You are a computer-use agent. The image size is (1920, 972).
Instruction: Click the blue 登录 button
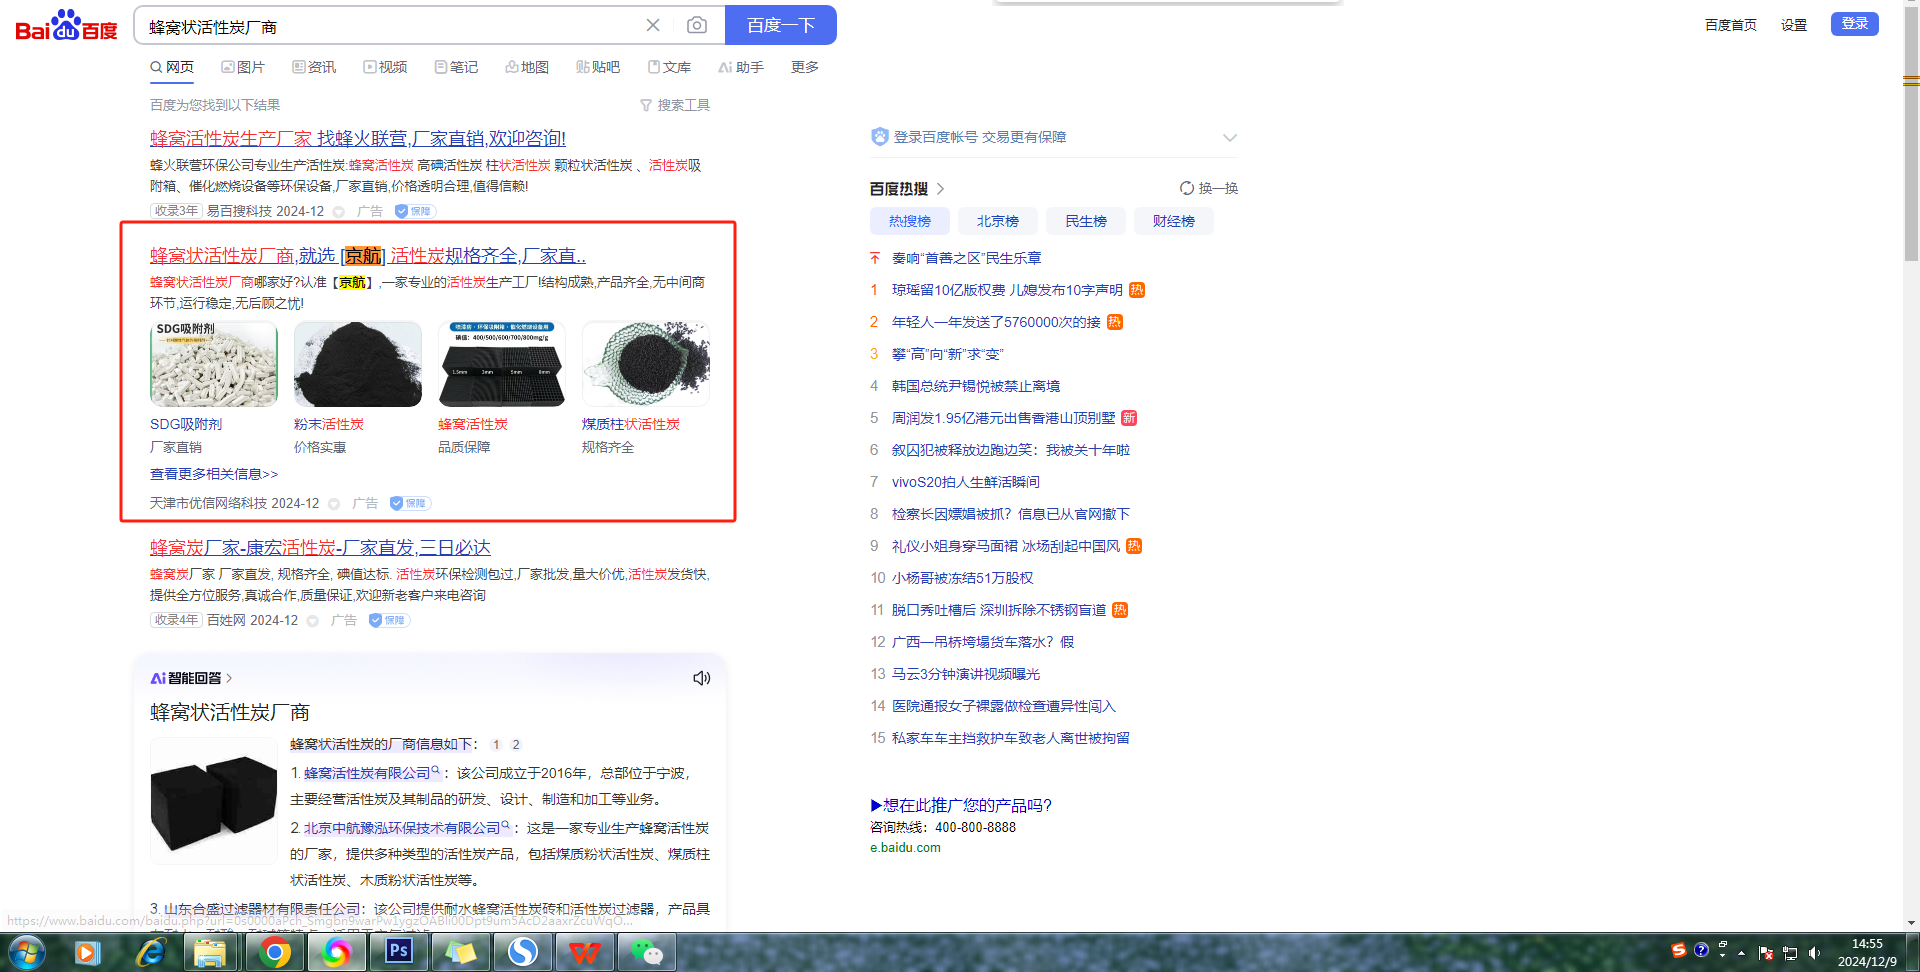[x=1855, y=24]
